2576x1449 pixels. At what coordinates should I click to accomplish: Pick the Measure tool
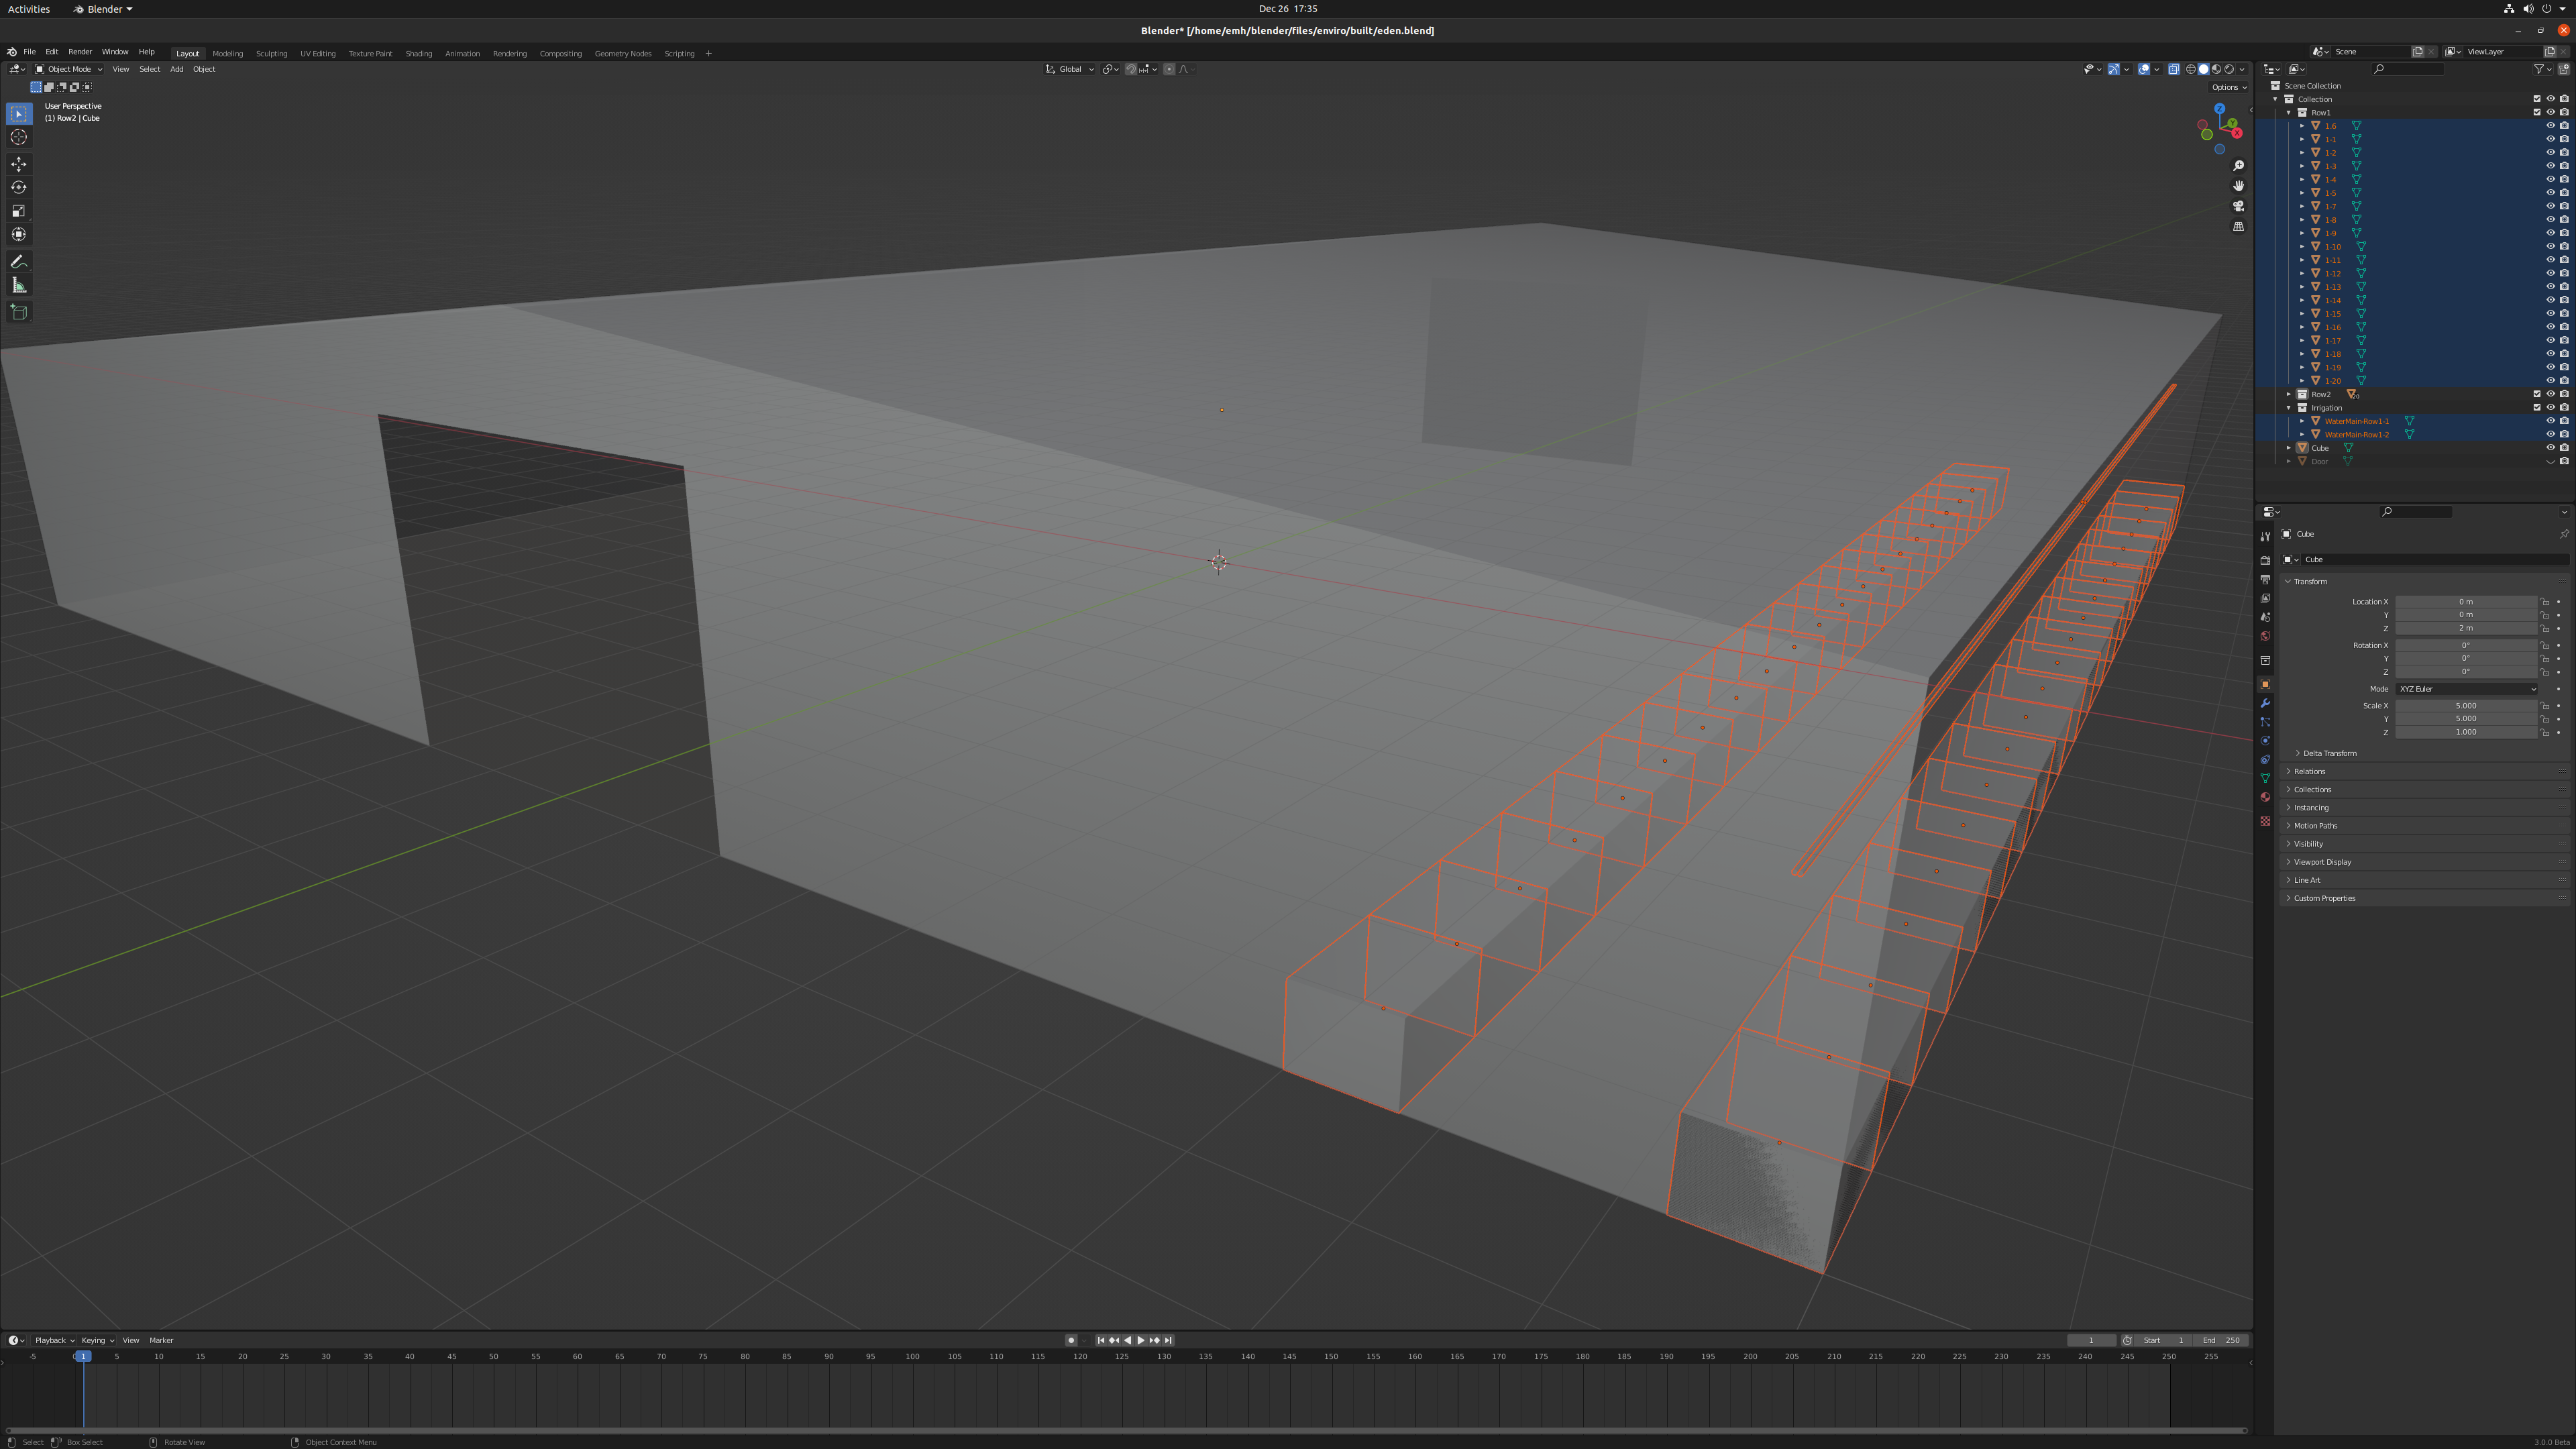pyautogui.click(x=19, y=286)
